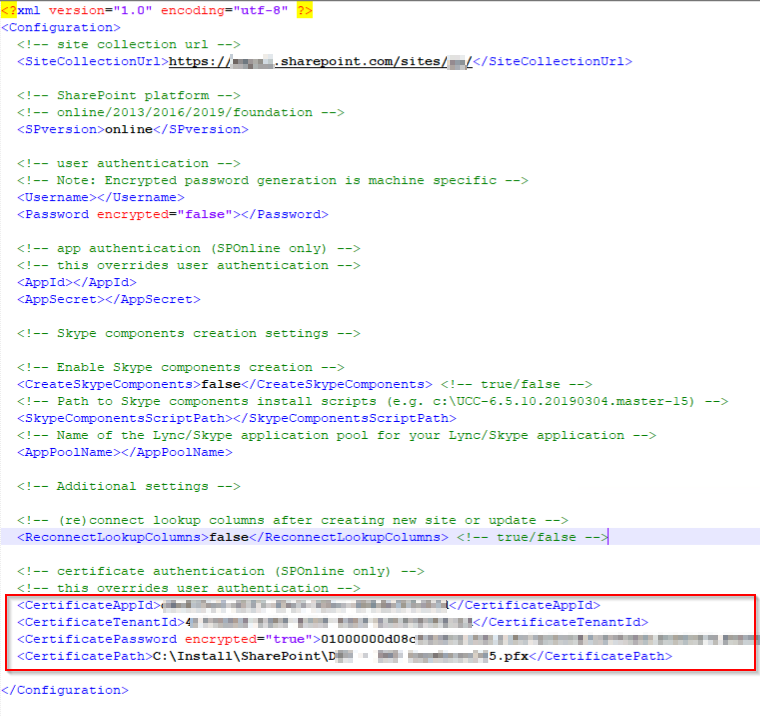Click the CertificatePath .pfx file path value
Screen dimensions: 760x716
click(x=340, y=656)
